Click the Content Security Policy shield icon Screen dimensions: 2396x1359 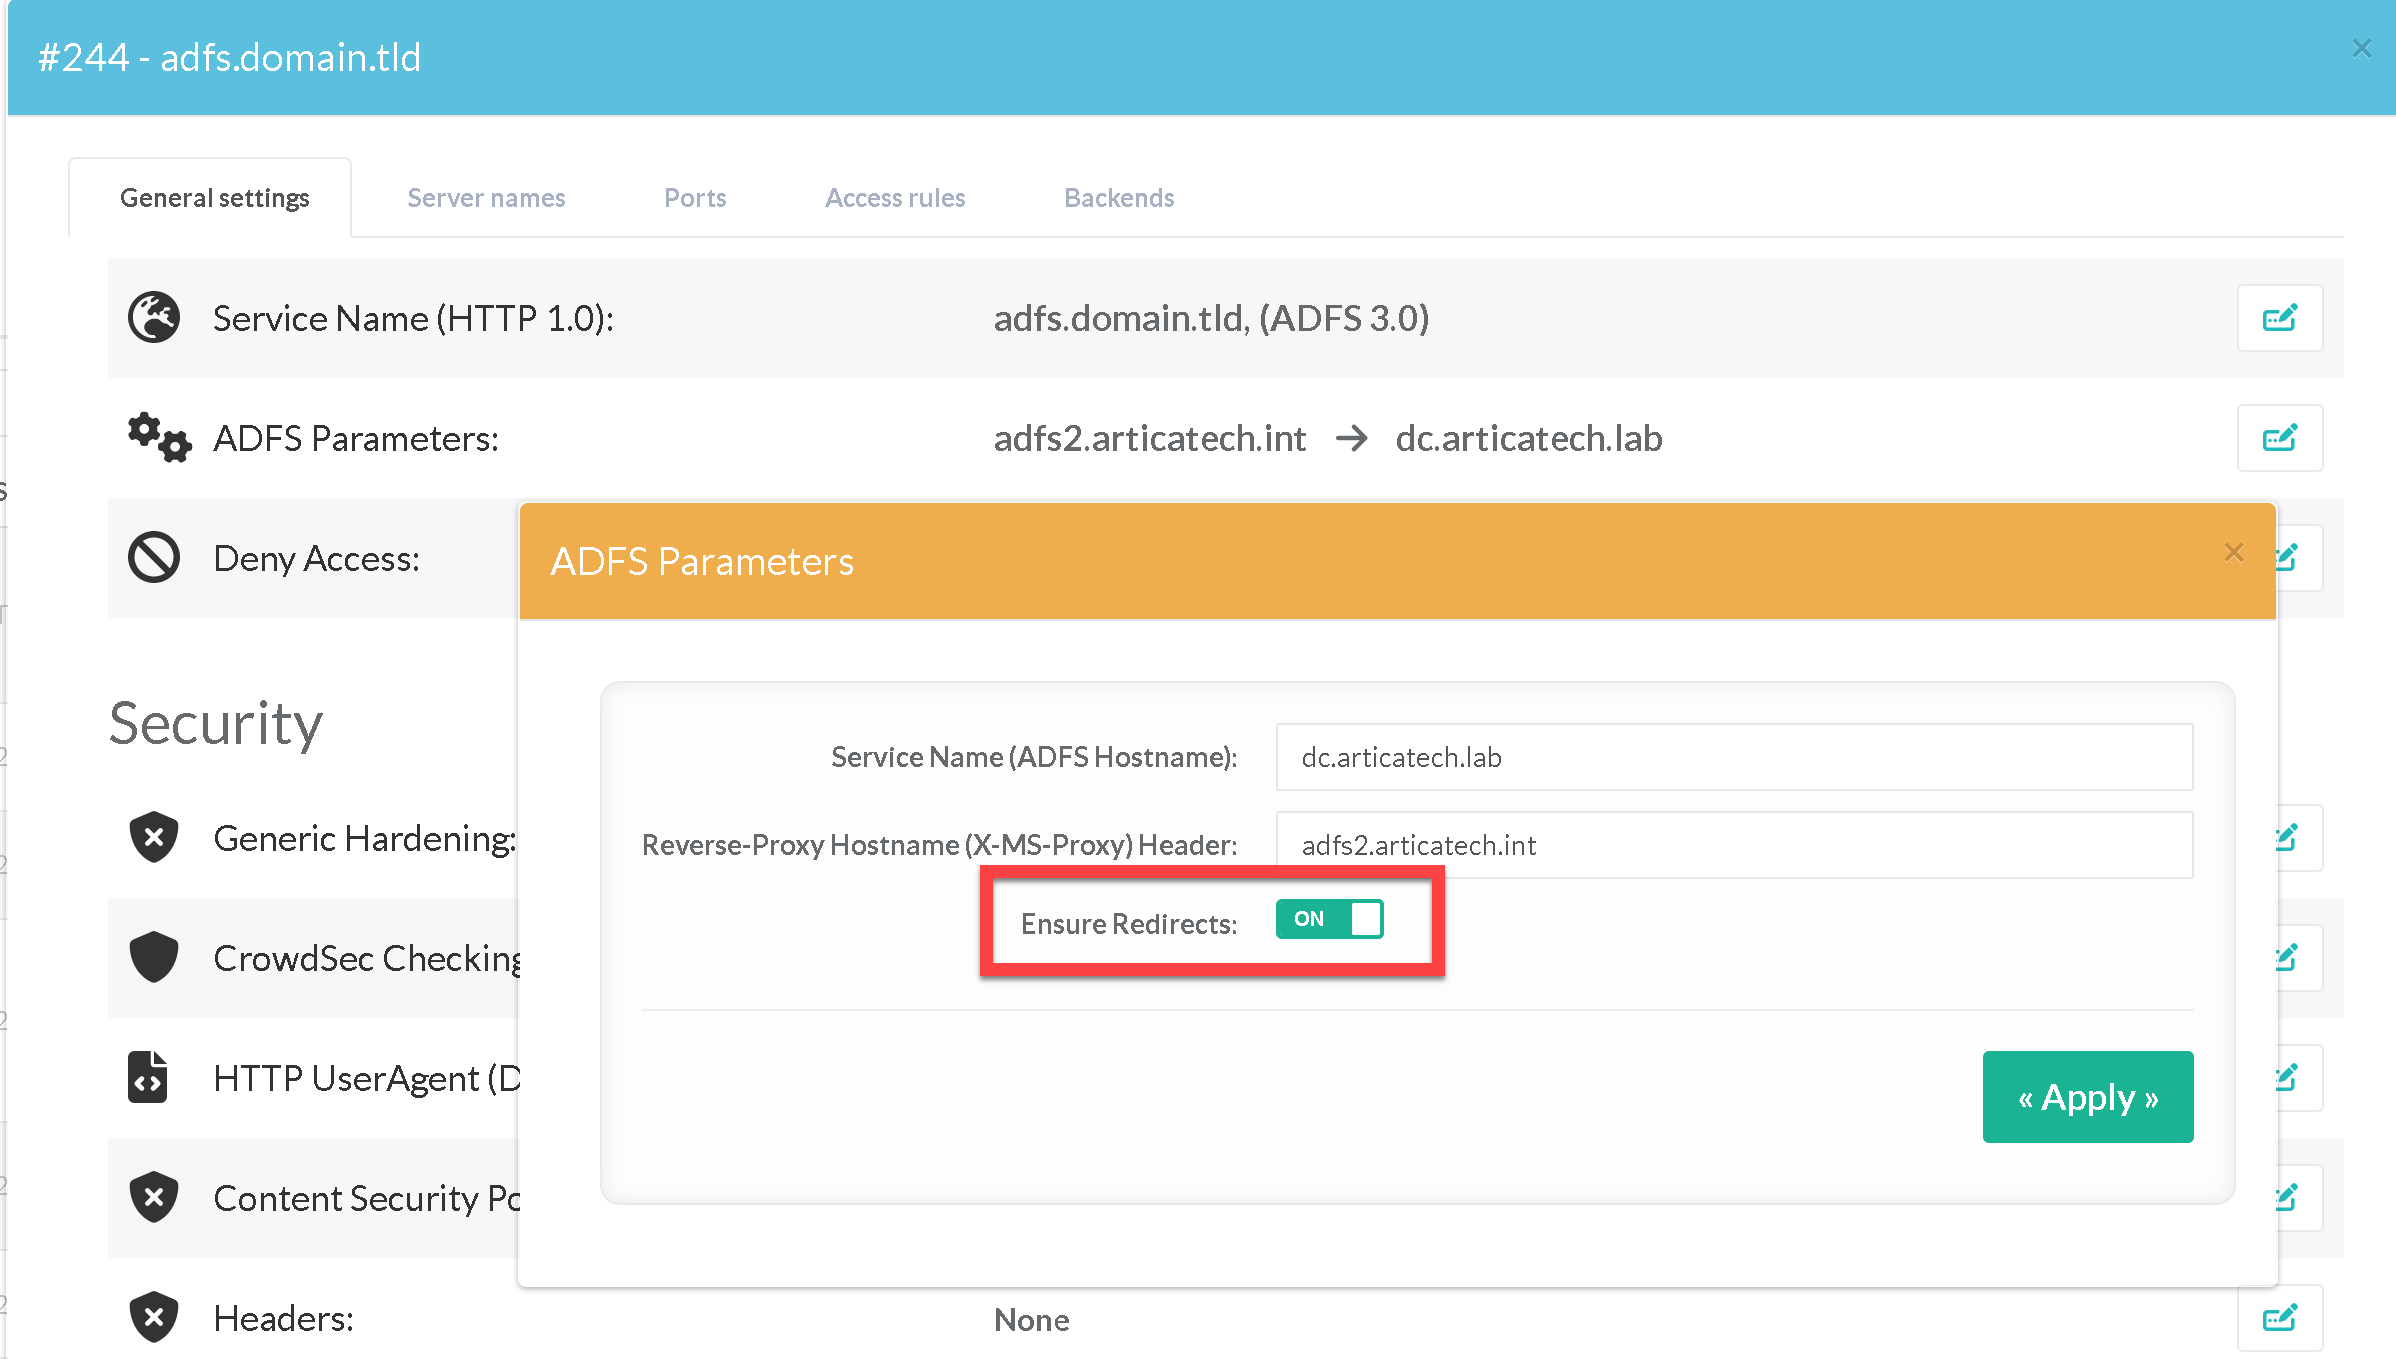tap(154, 1198)
